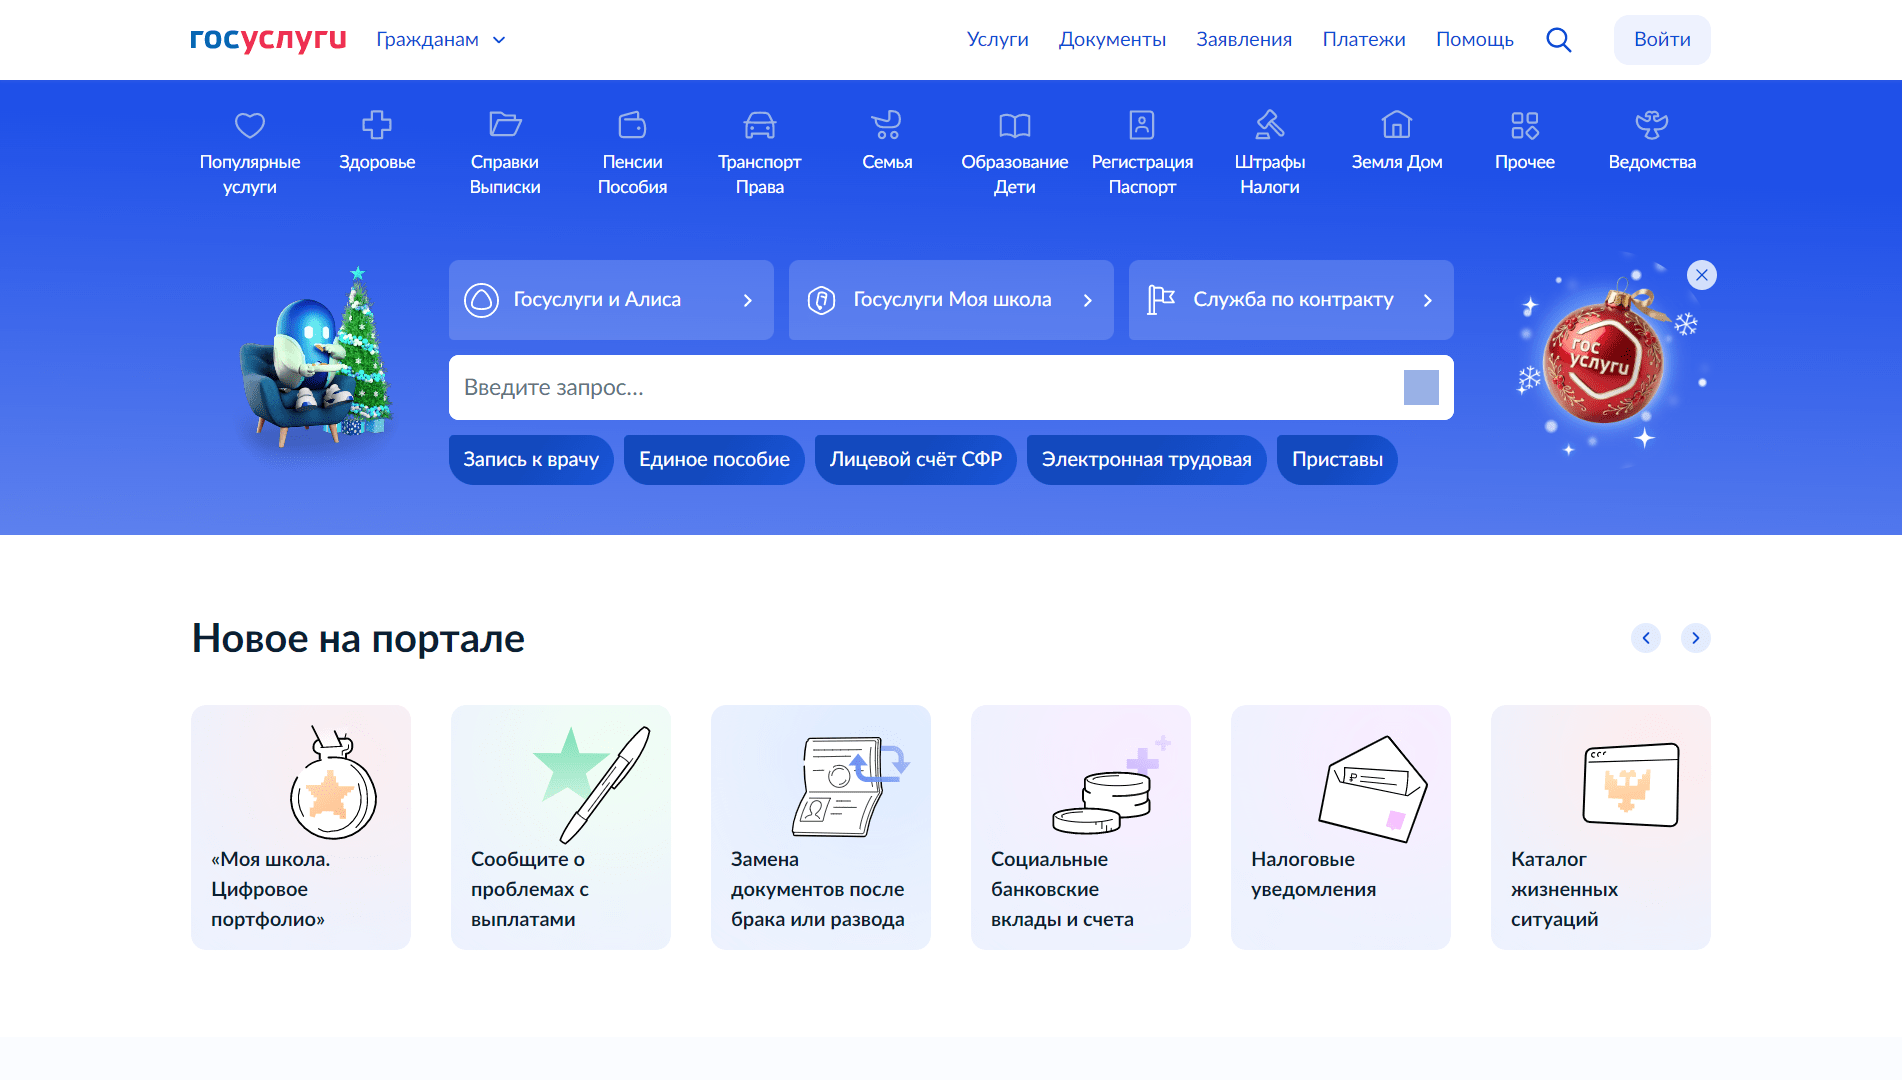1902x1080 pixels.
Task: Click the Штрафы Налоги gavel icon
Action: pyautogui.click(x=1269, y=125)
